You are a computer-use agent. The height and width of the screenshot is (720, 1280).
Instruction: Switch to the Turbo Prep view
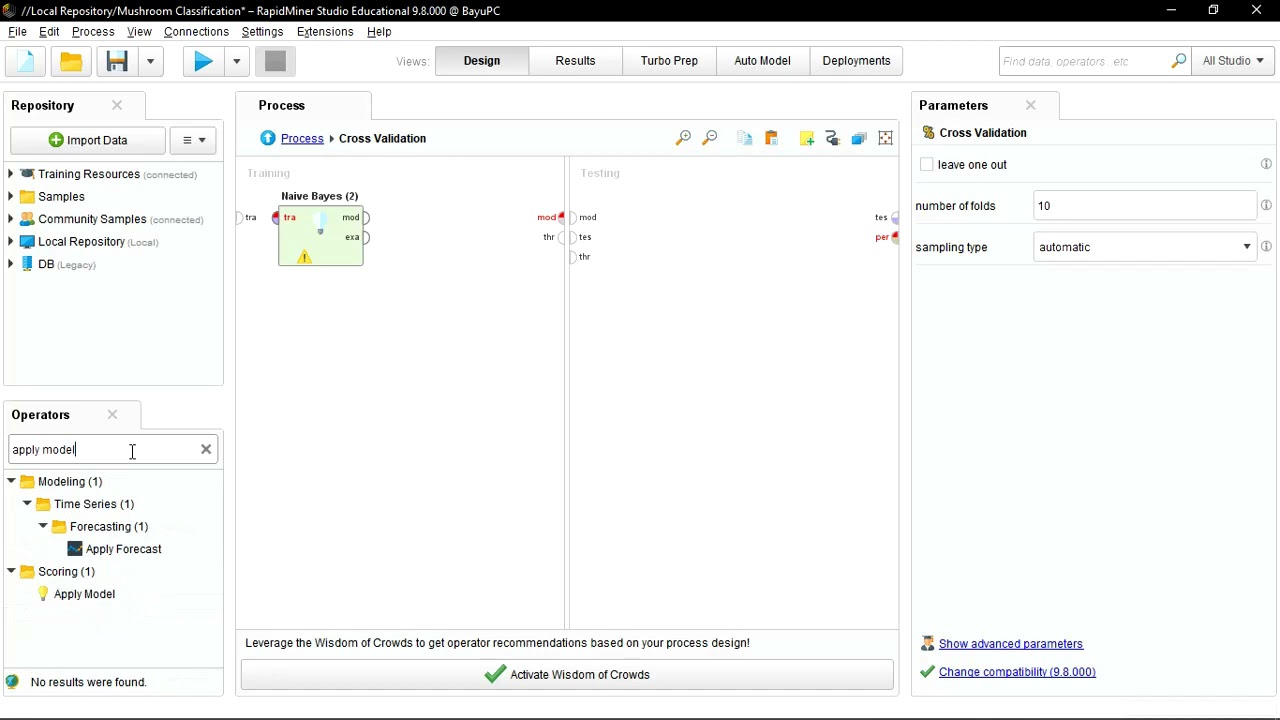669,61
